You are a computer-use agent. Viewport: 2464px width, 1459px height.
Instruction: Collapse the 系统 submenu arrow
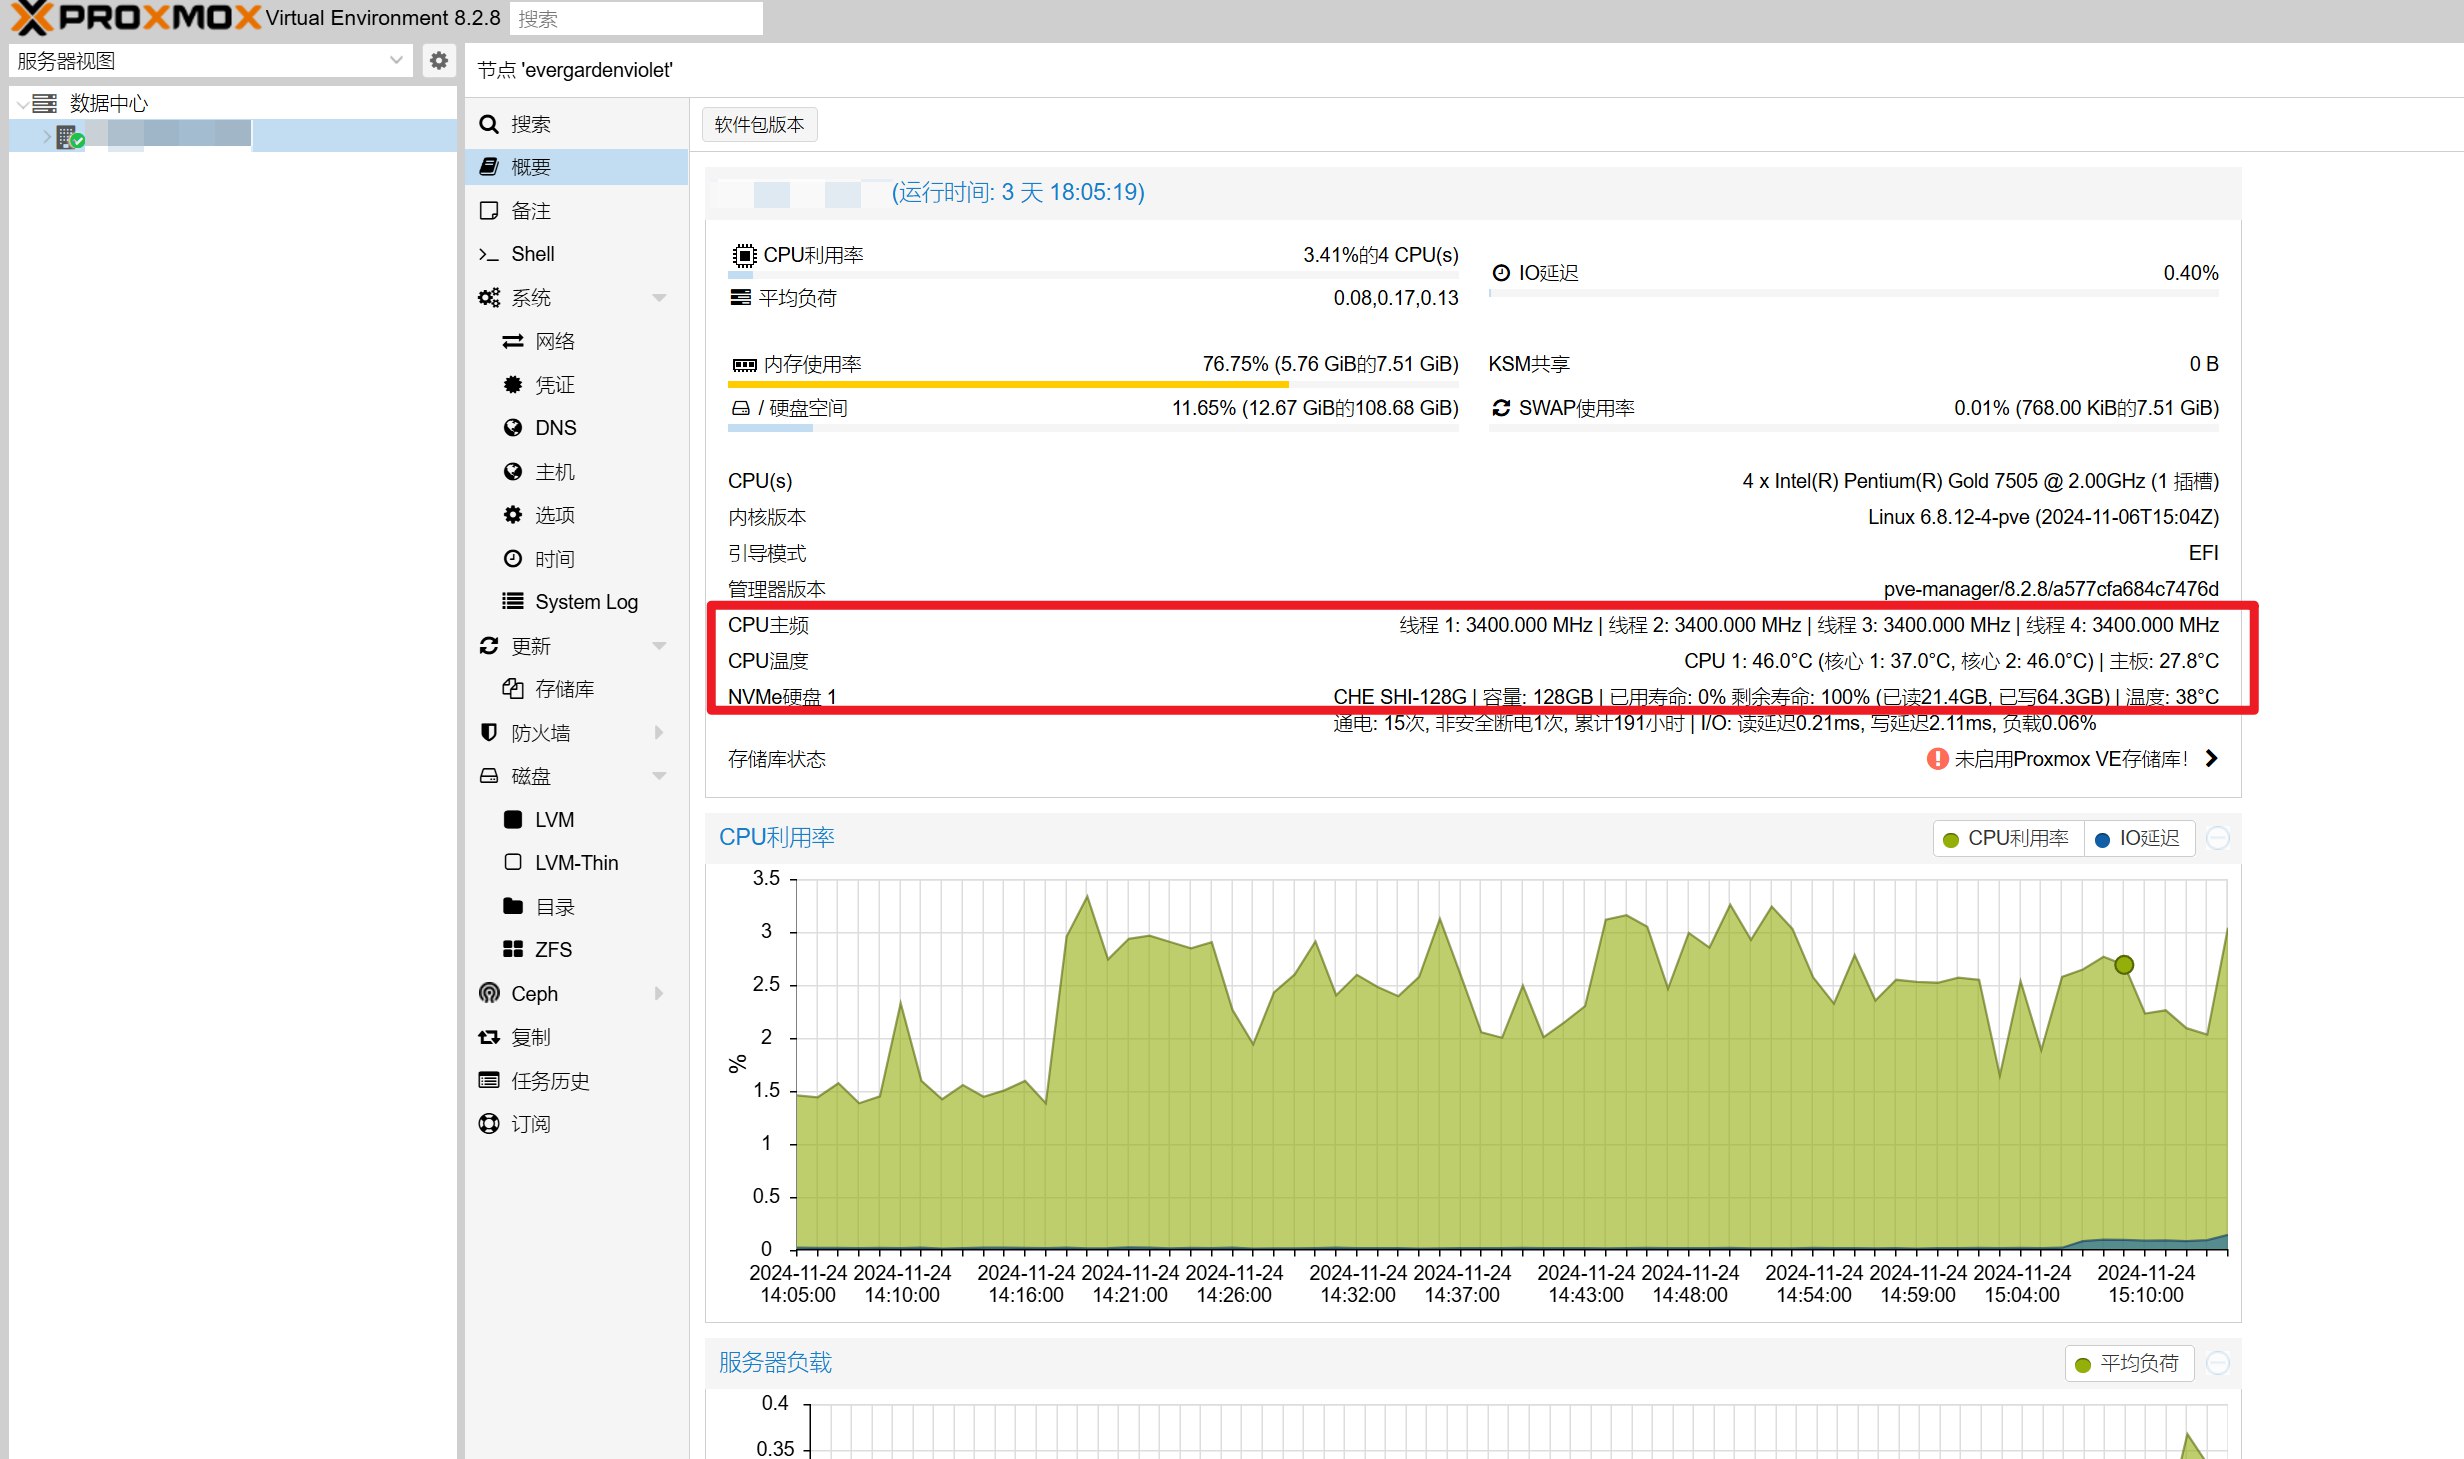659,298
